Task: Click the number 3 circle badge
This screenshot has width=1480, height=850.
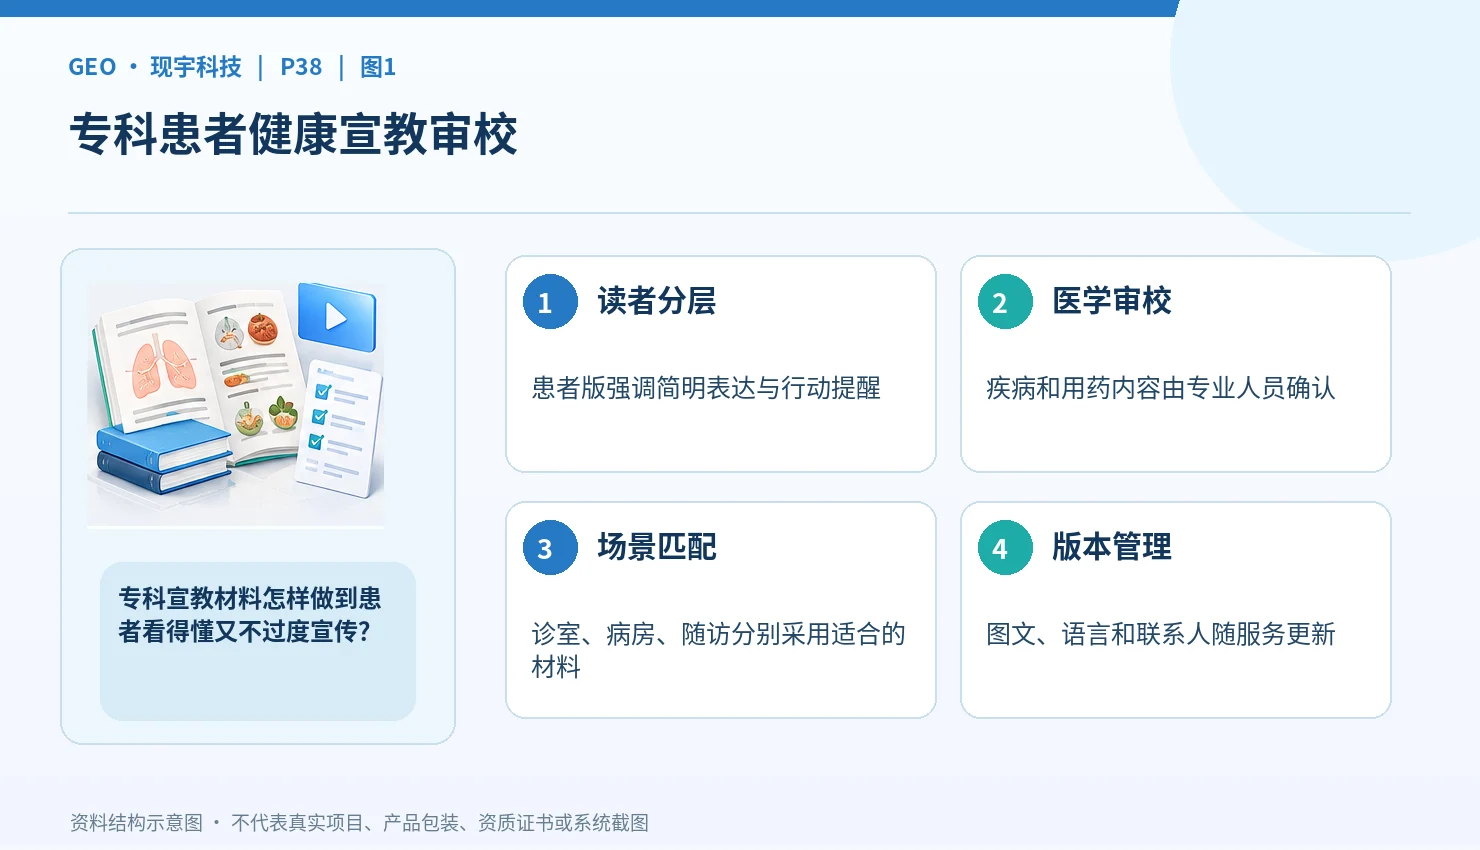Action: 550,548
